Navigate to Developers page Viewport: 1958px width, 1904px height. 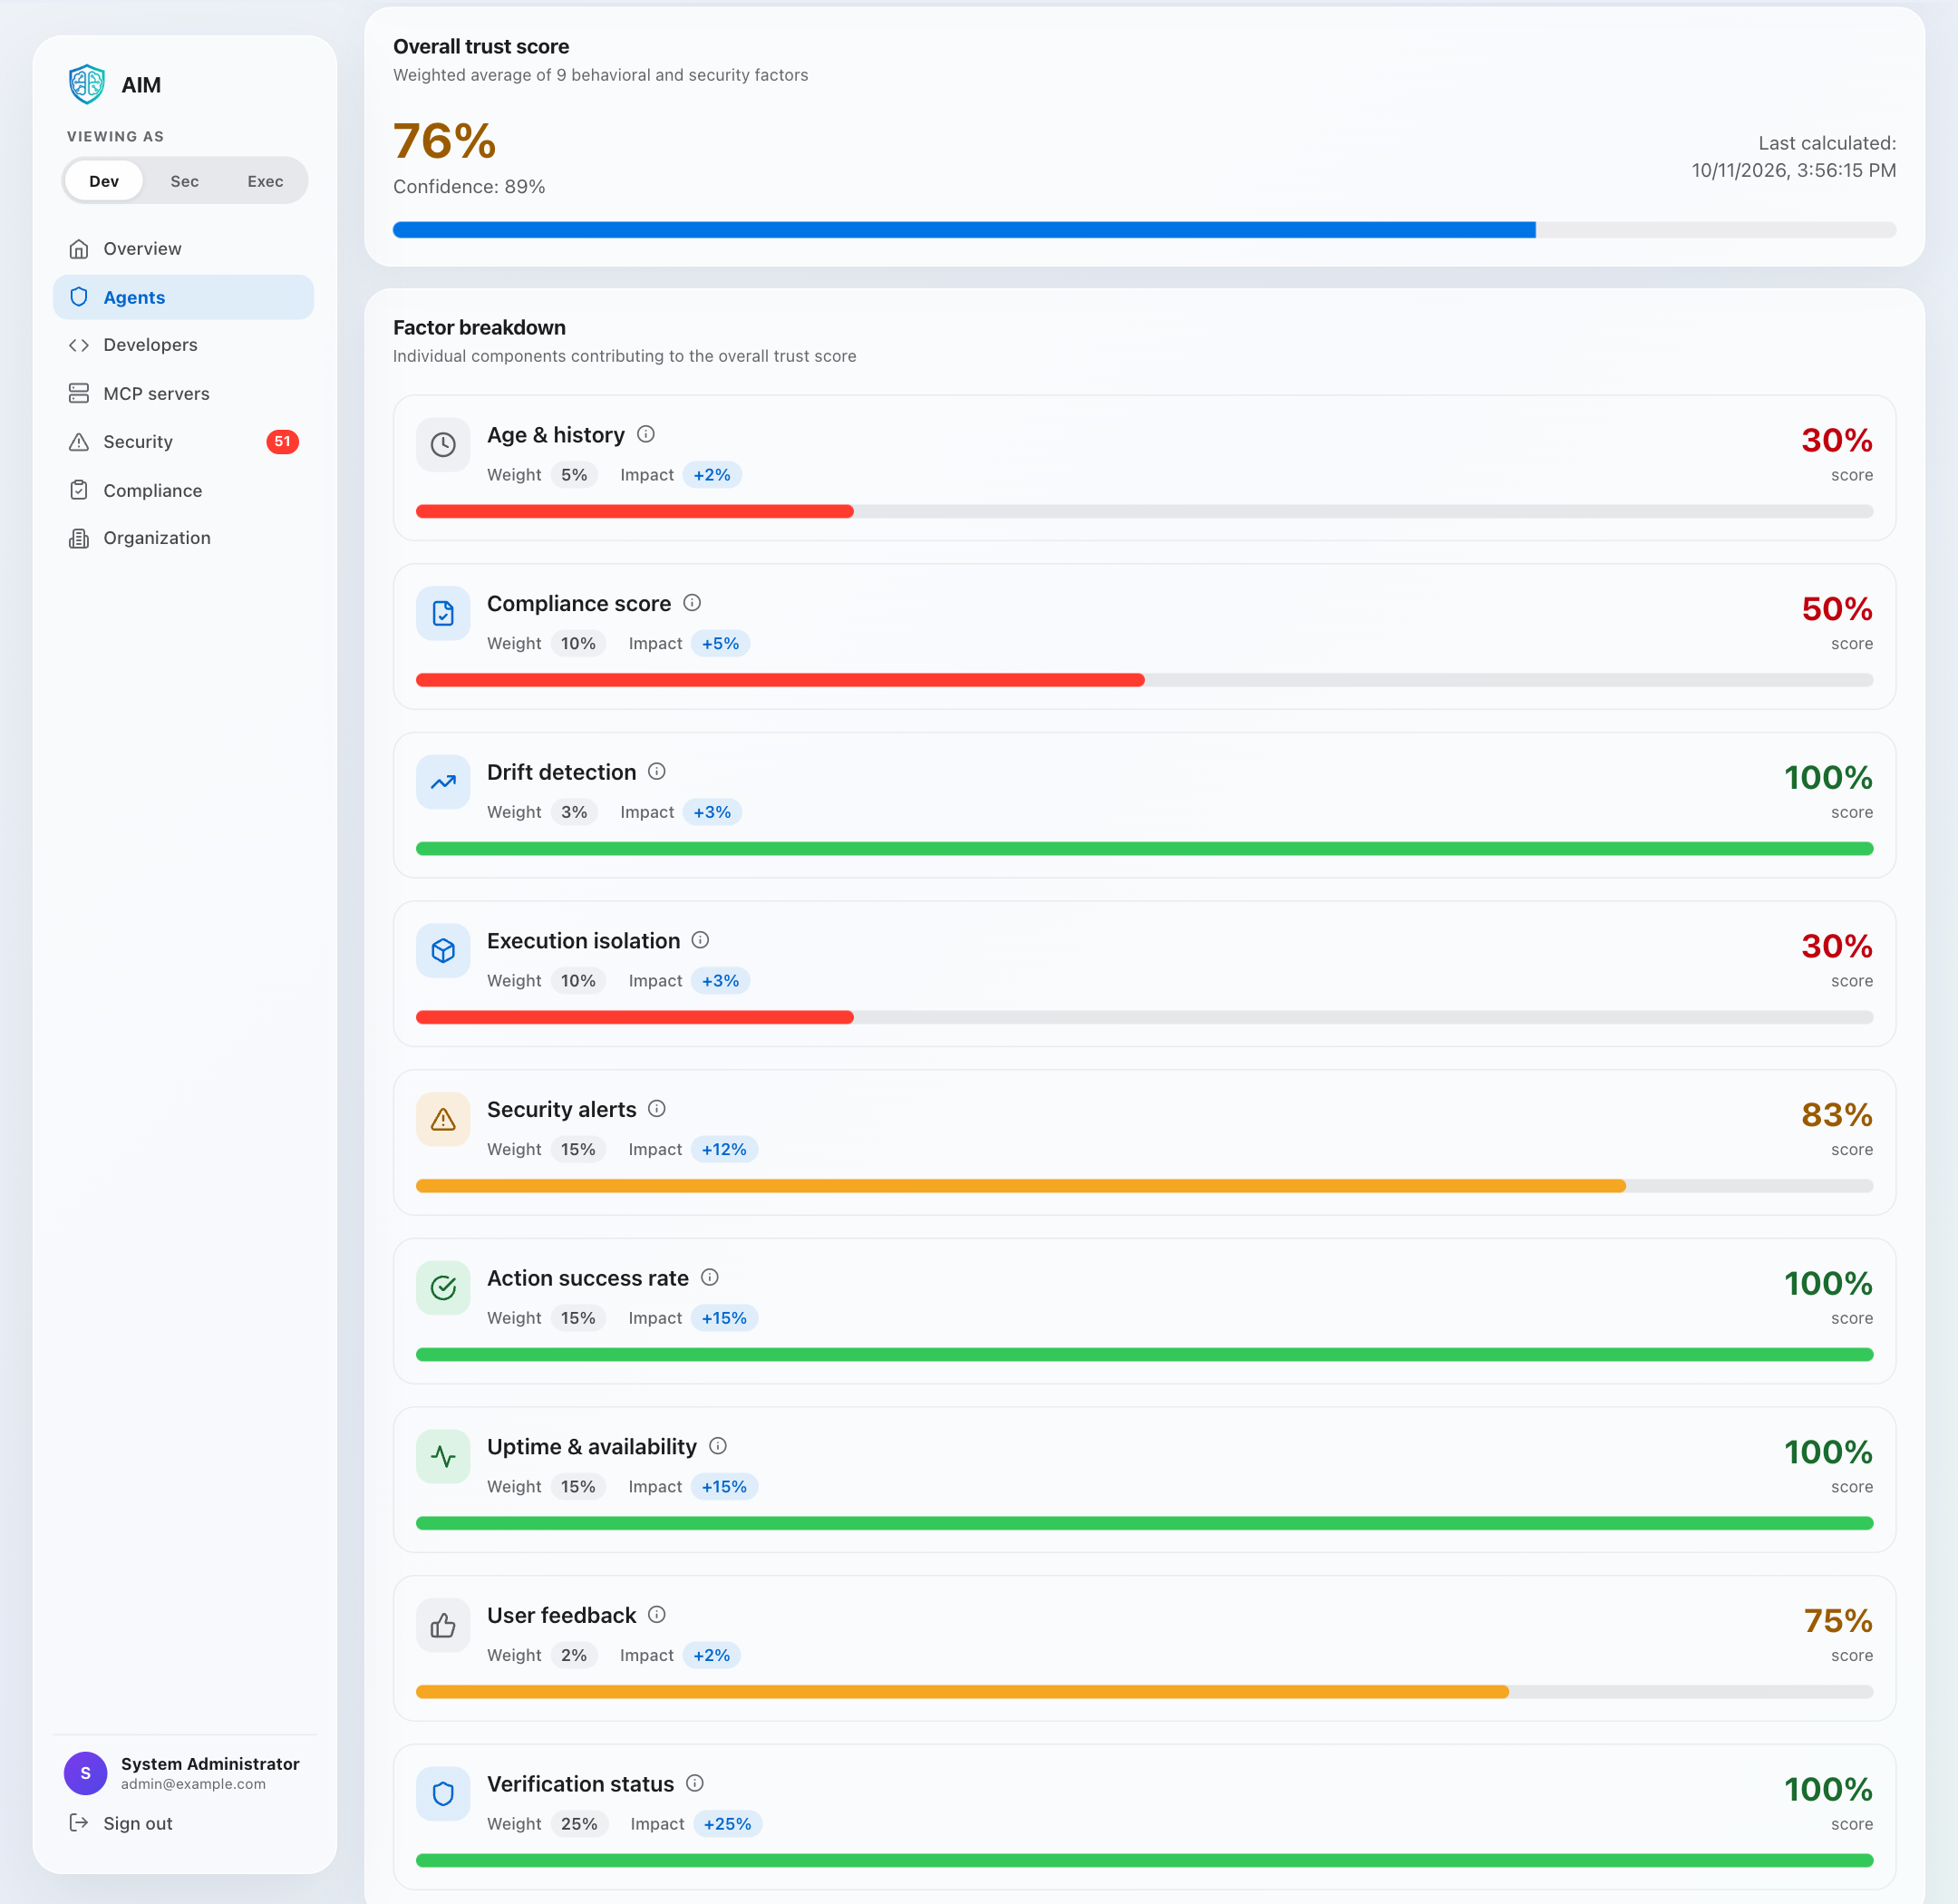click(184, 345)
